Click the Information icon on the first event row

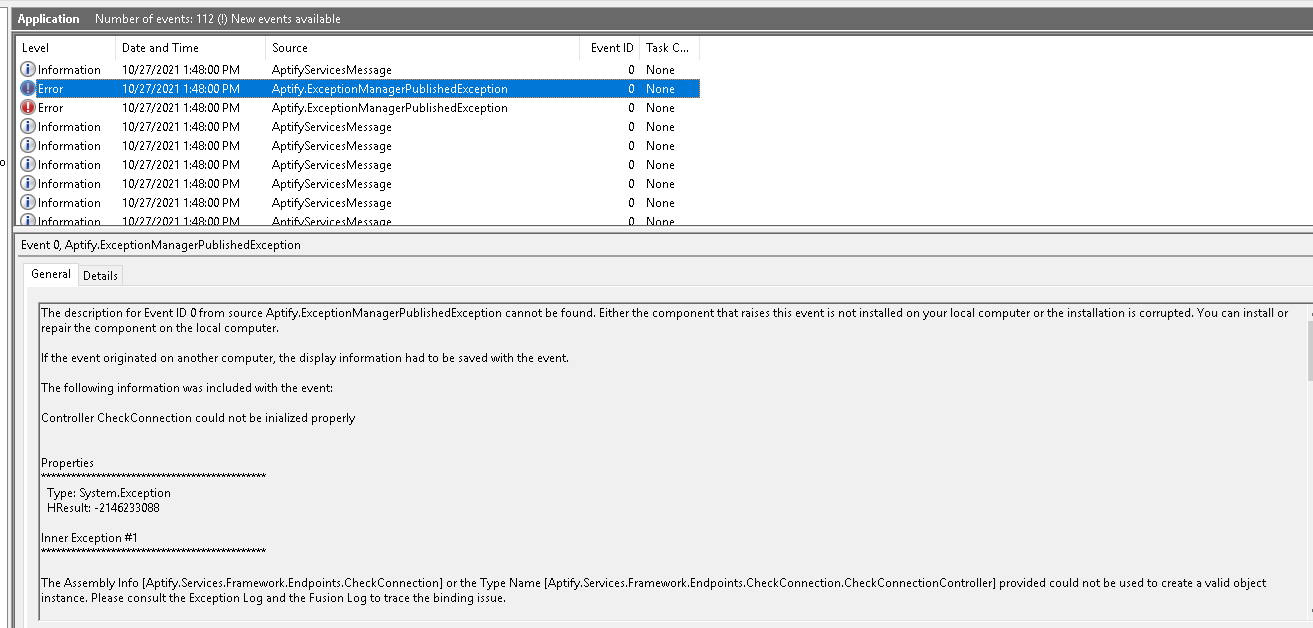click(x=27, y=69)
